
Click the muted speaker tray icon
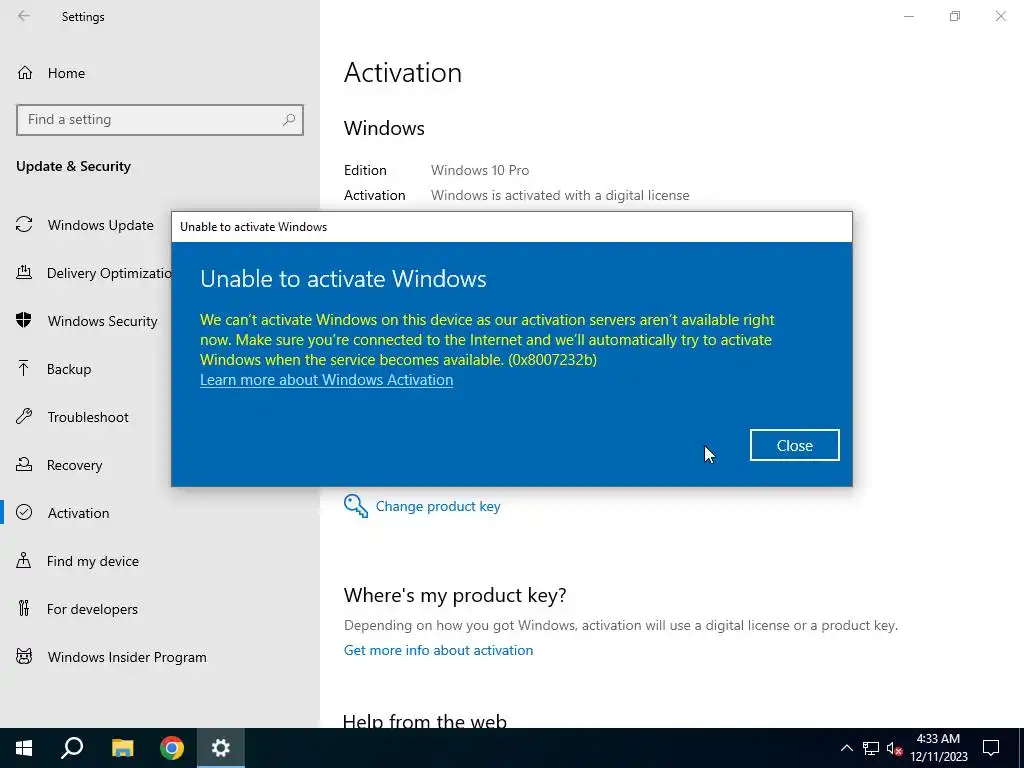895,748
